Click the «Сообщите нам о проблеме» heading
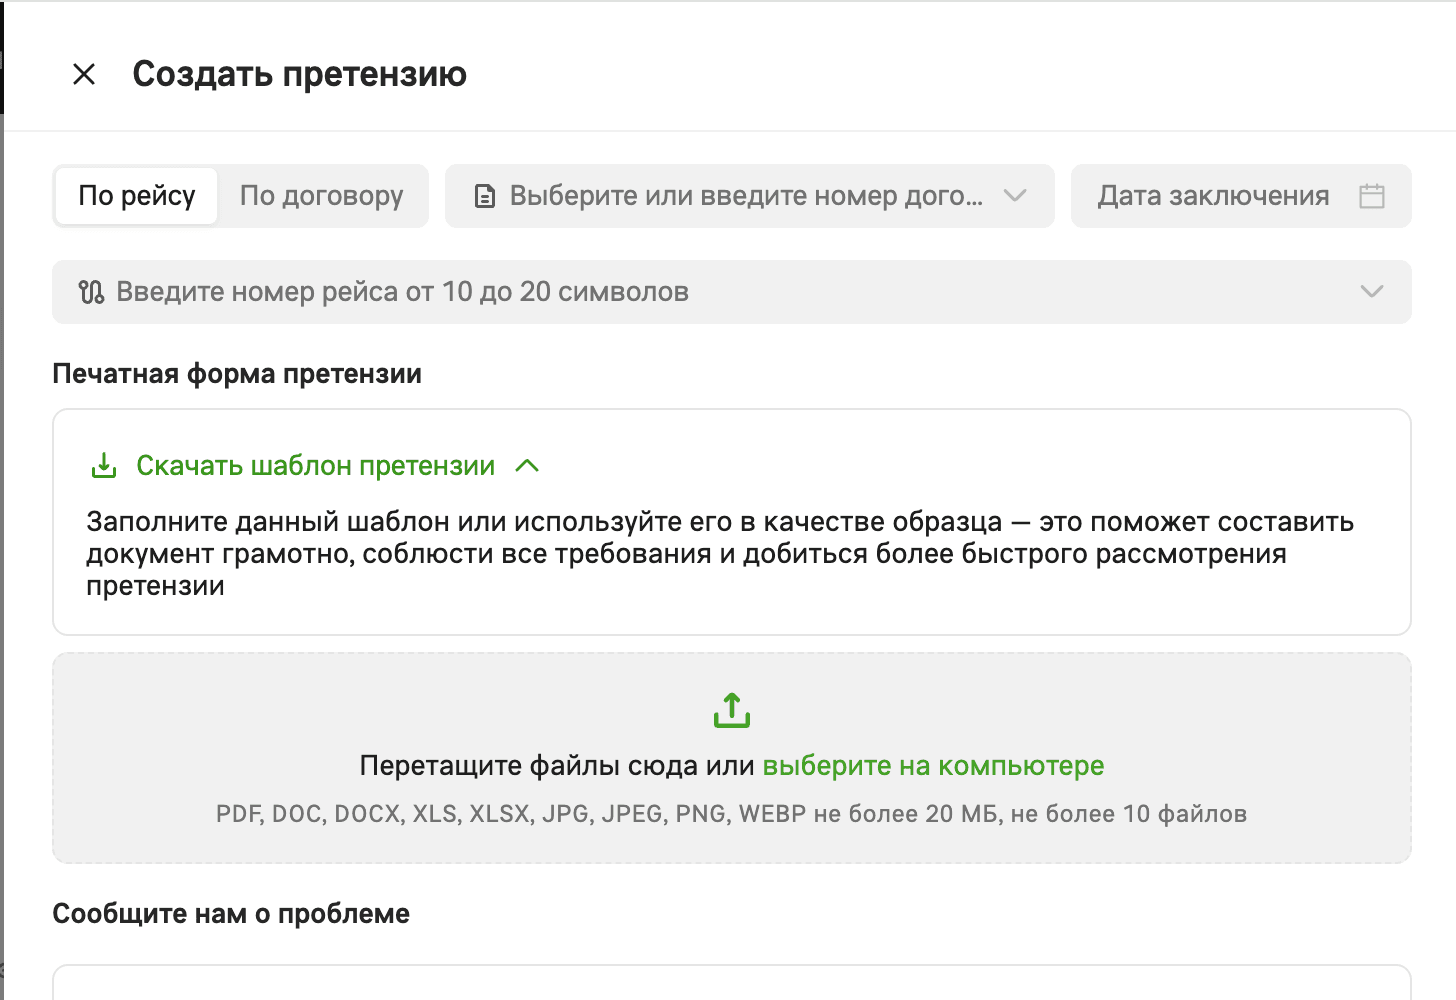The height and width of the screenshot is (1000, 1456). pos(231,914)
